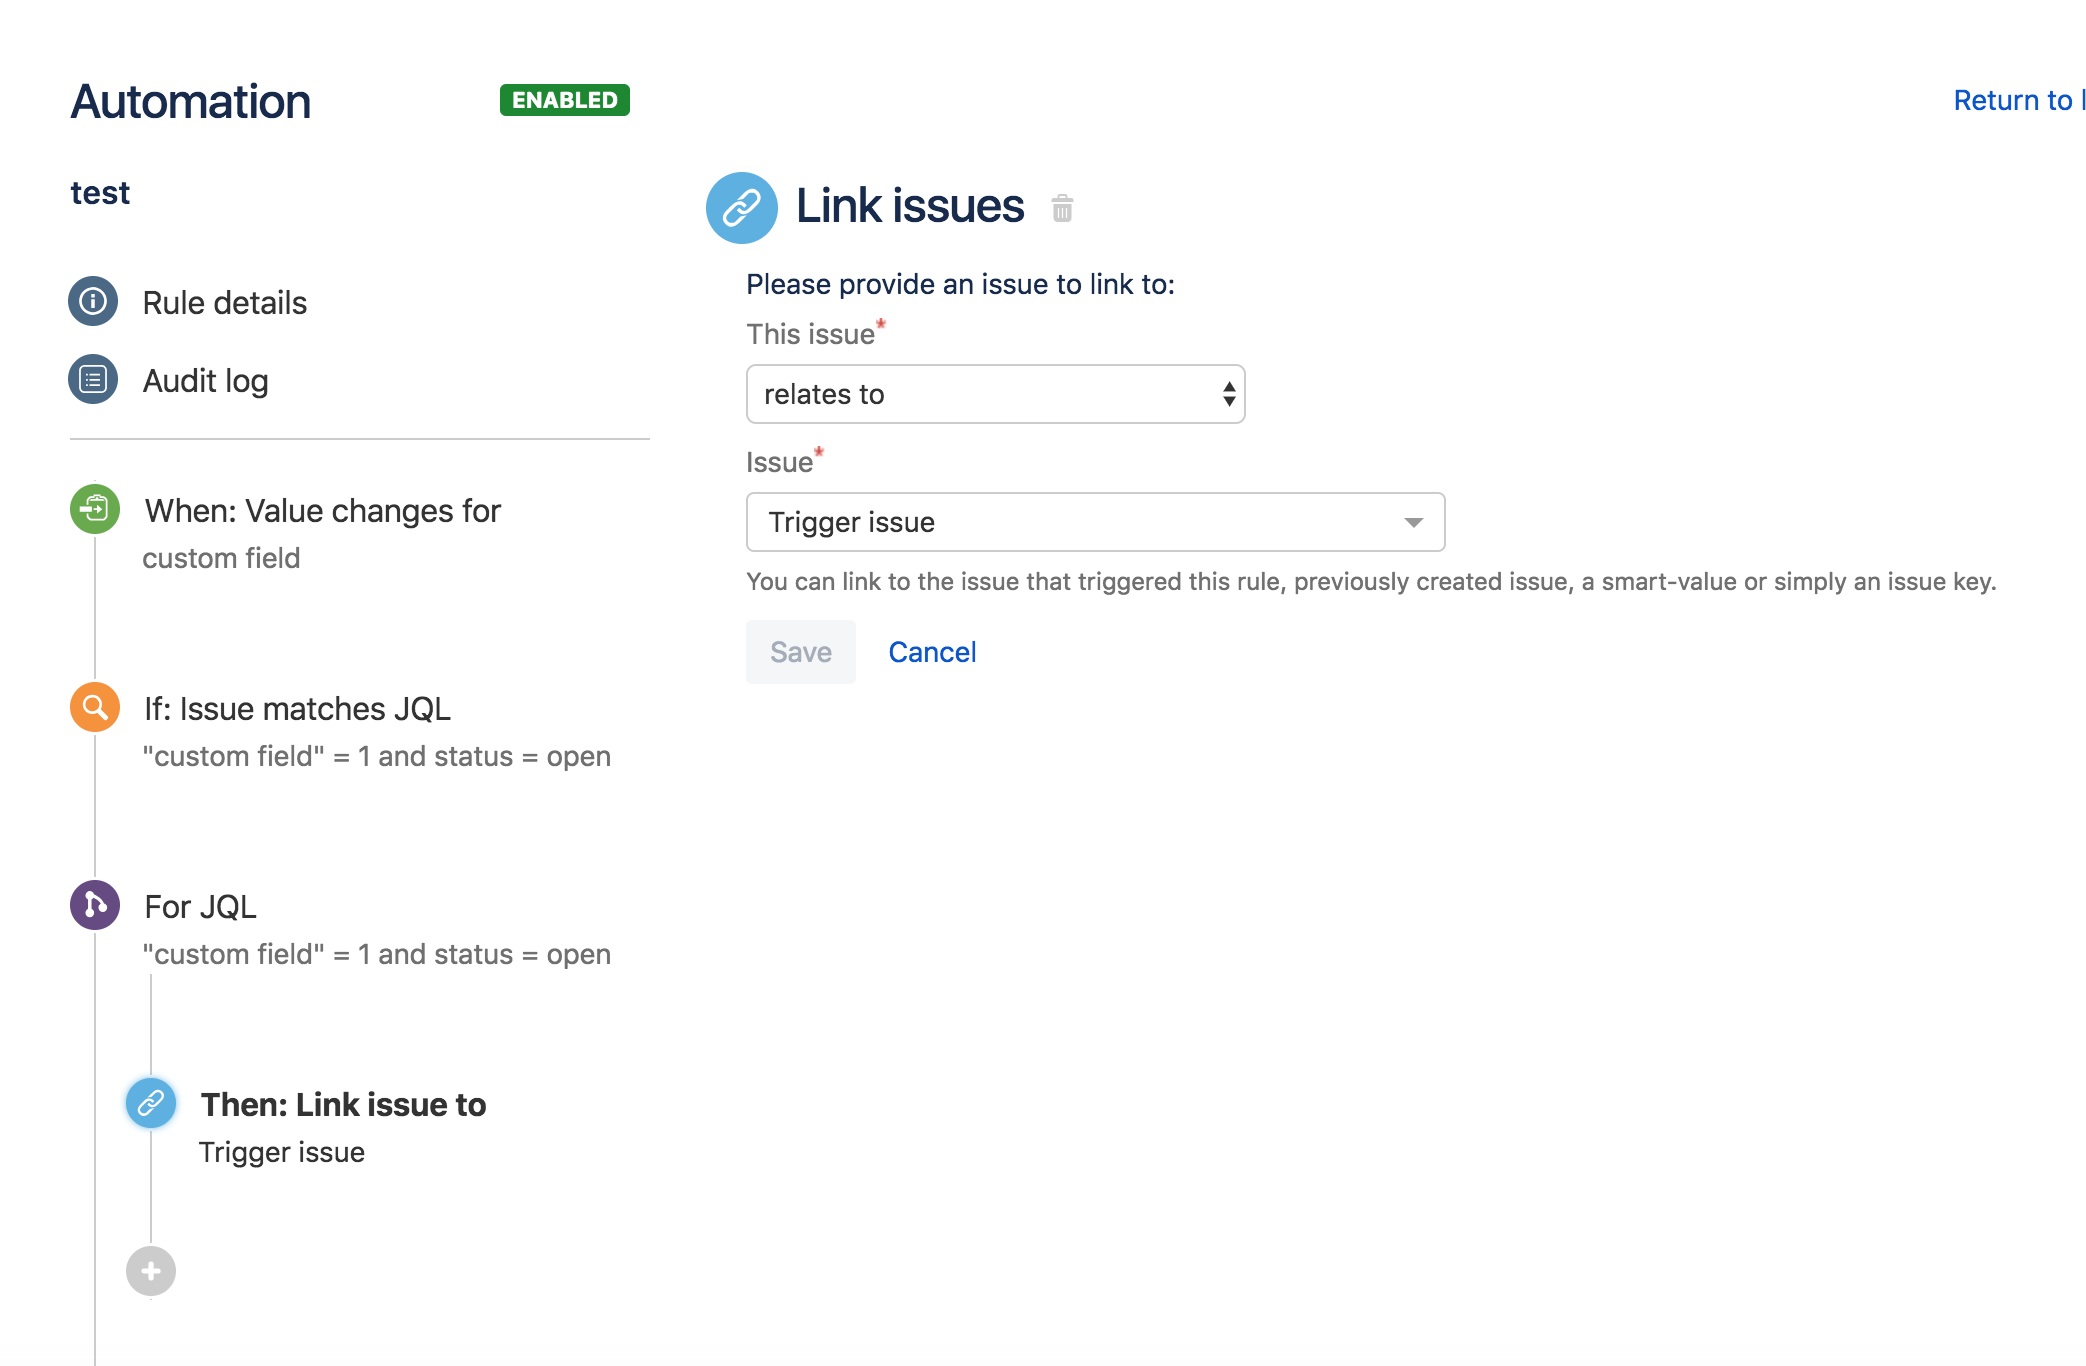This screenshot has width=2086, height=1366.
Task: Select the 'Then: Link issue to' step
Action: (343, 1104)
